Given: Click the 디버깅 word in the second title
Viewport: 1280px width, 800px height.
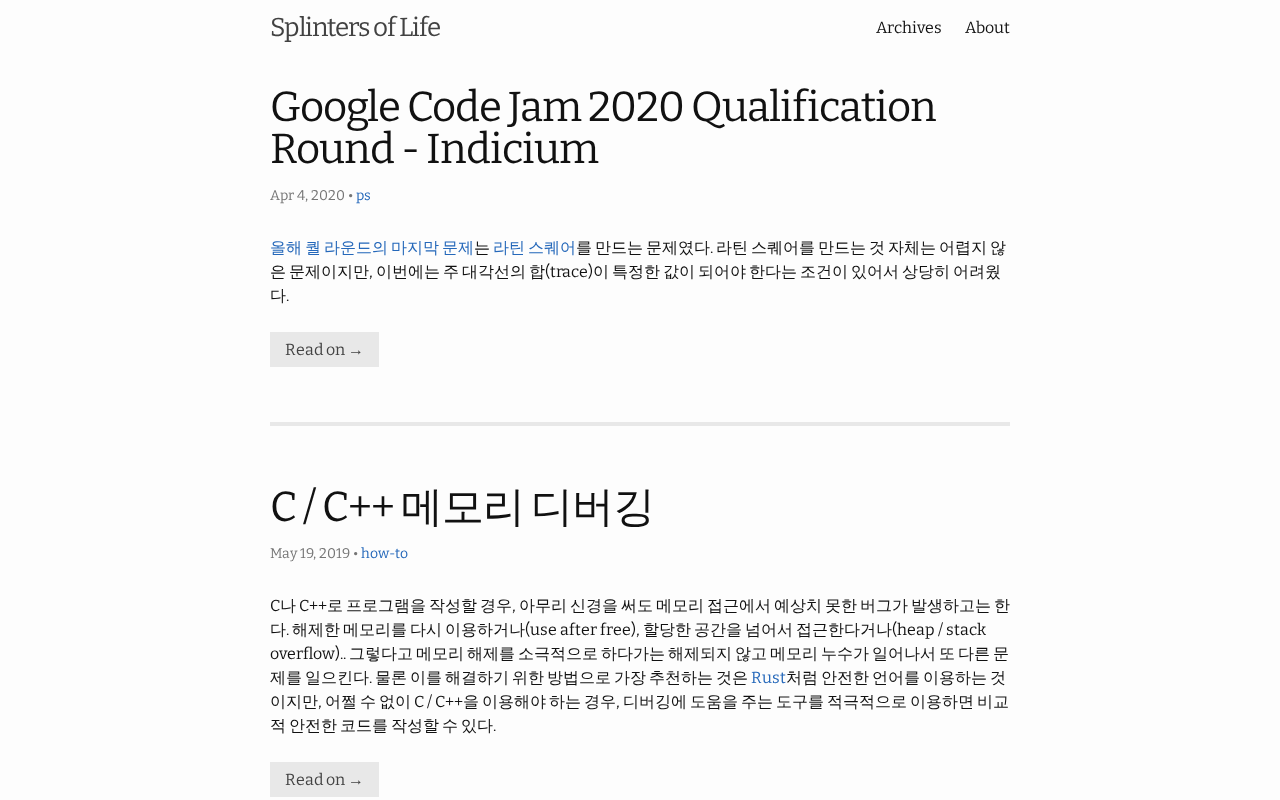Looking at the screenshot, I should coord(591,506).
